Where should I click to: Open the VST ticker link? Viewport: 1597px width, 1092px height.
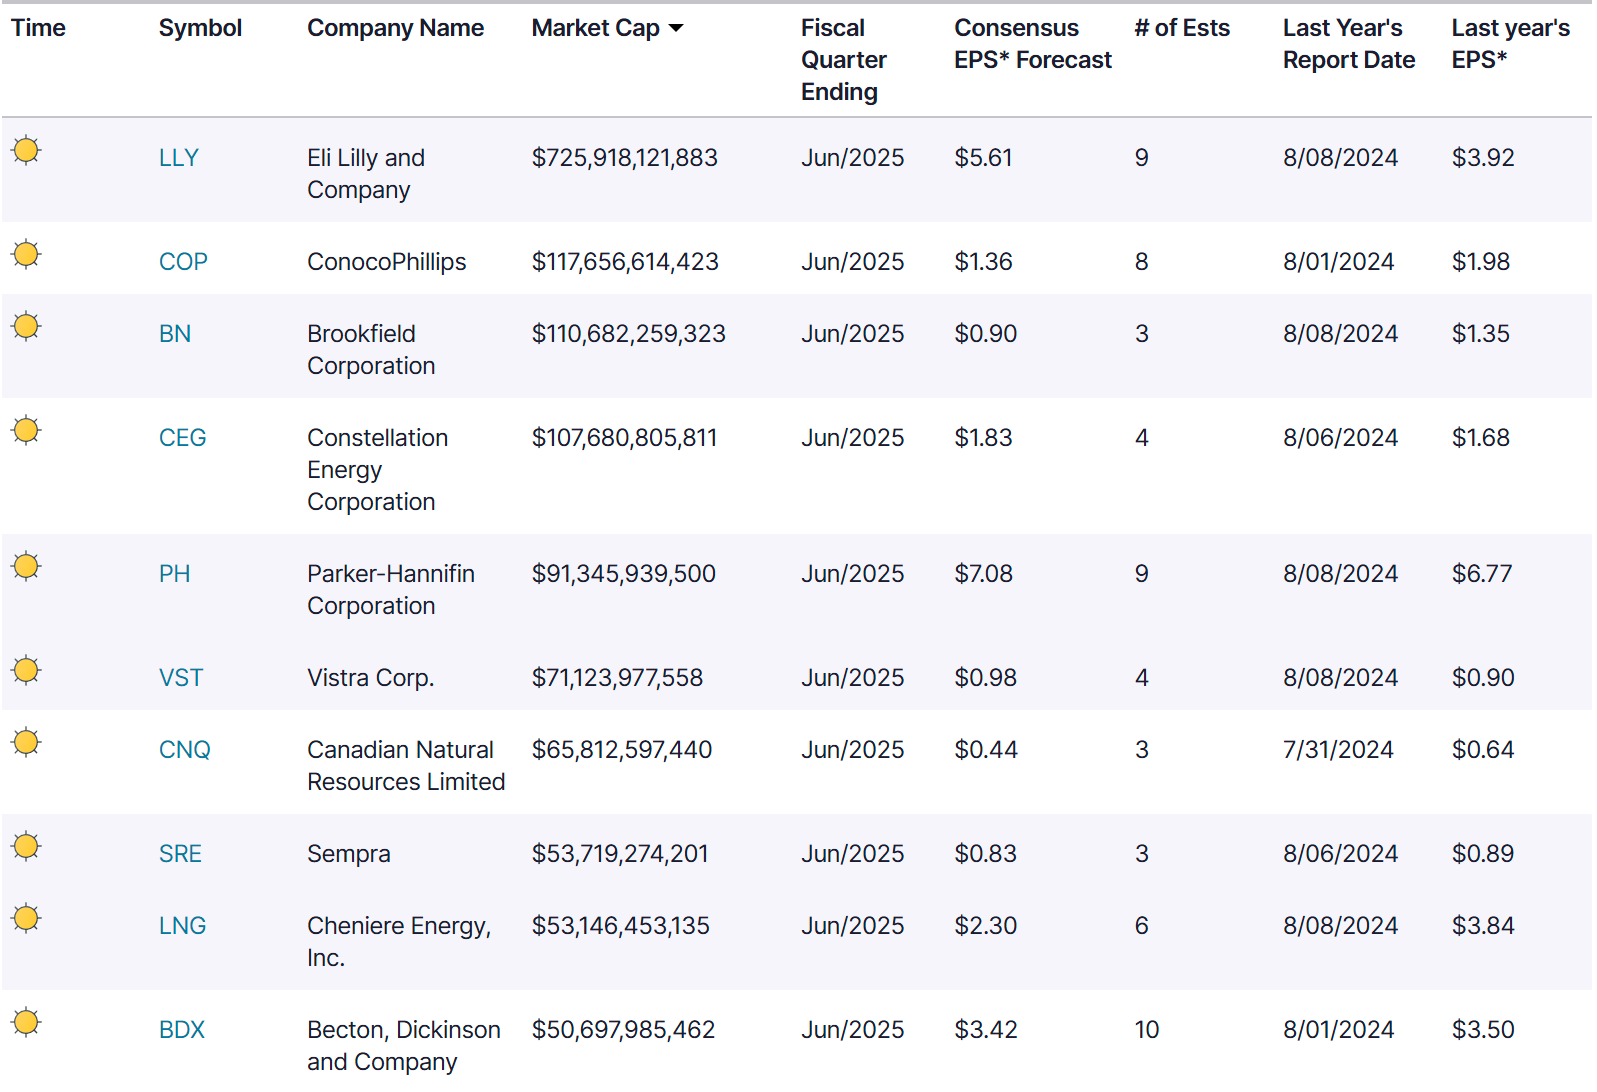click(x=180, y=678)
